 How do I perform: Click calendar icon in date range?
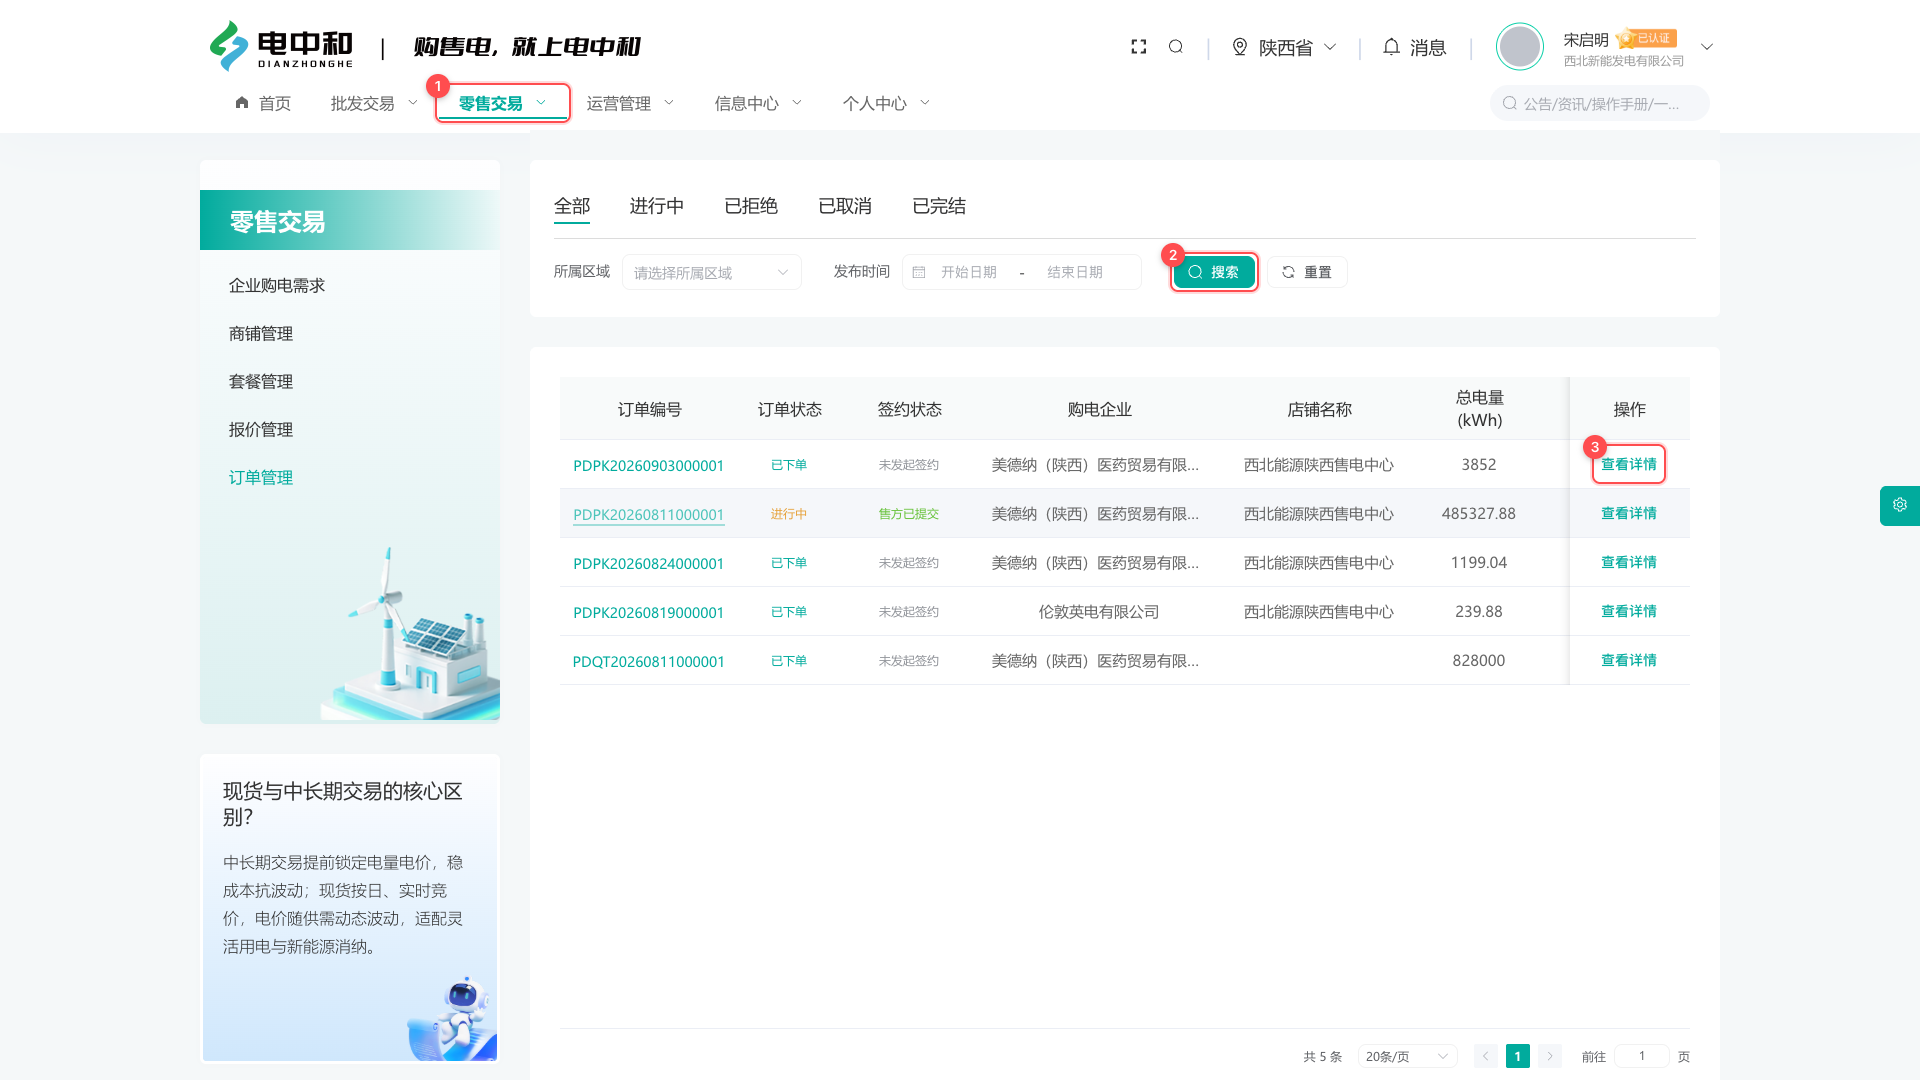tap(919, 272)
